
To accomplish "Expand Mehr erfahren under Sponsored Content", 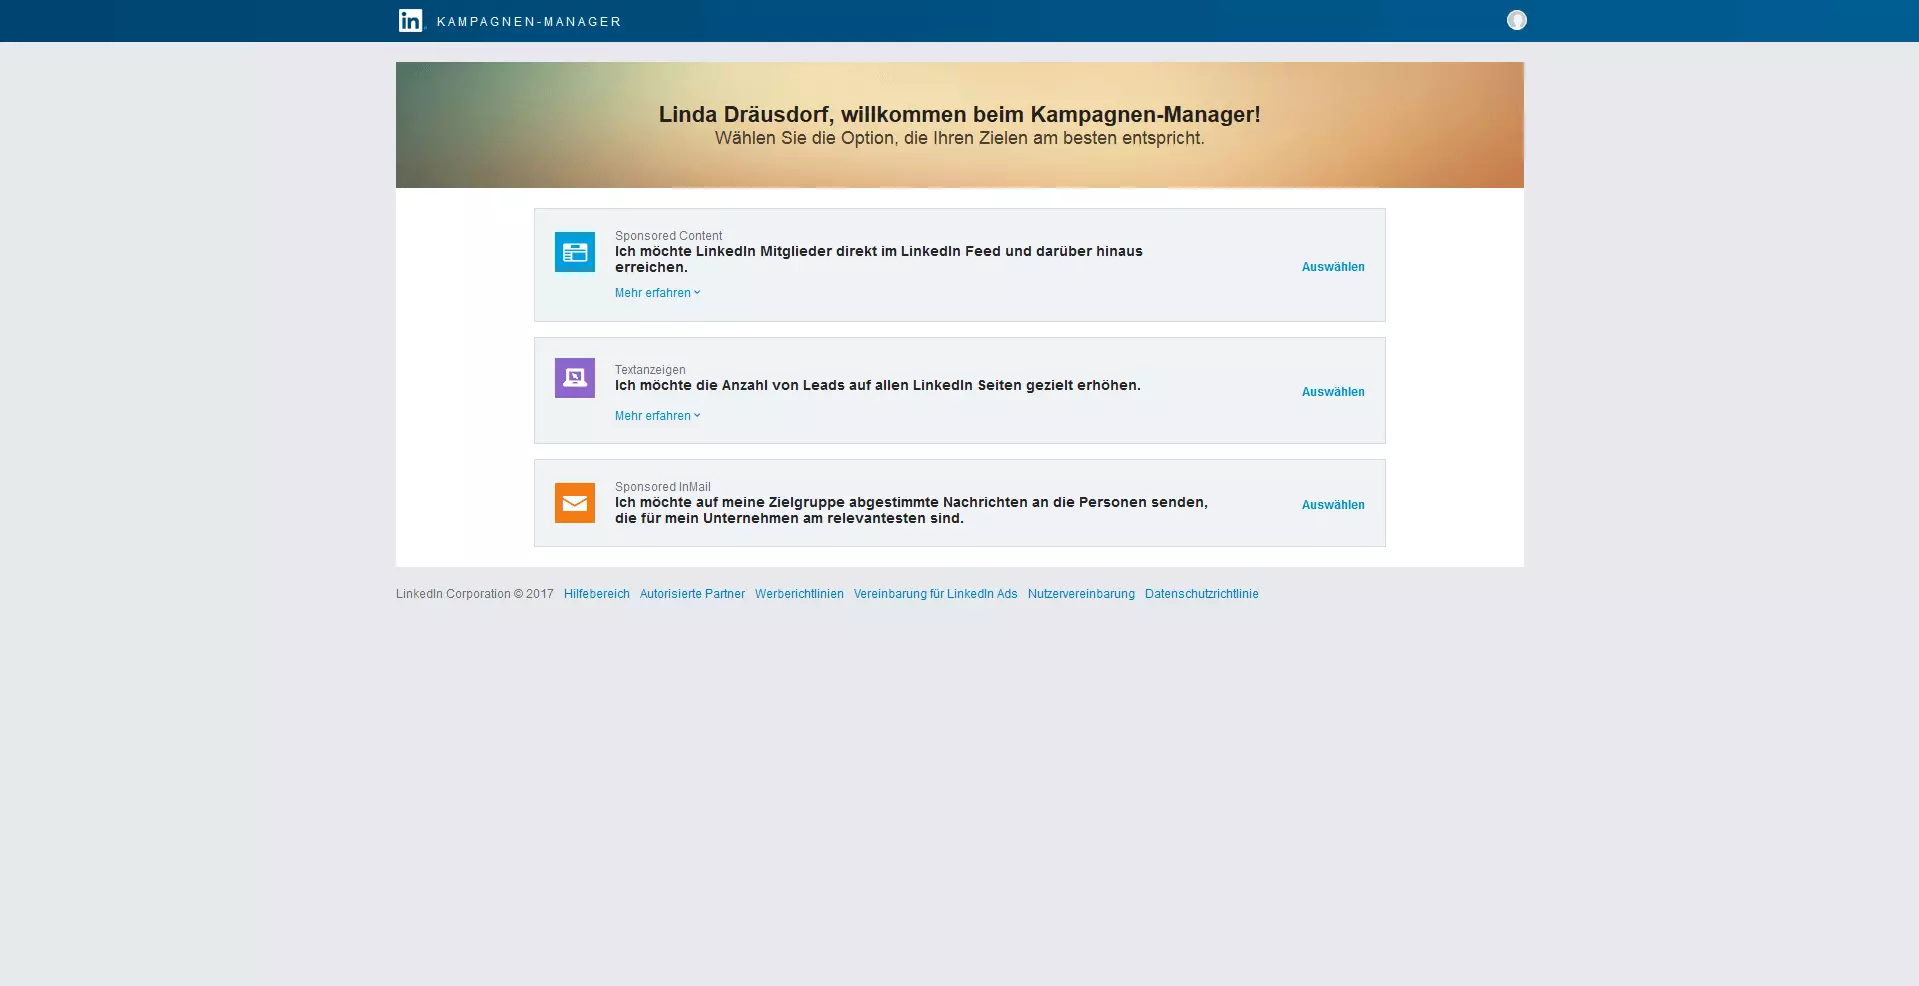I will 657,293.
